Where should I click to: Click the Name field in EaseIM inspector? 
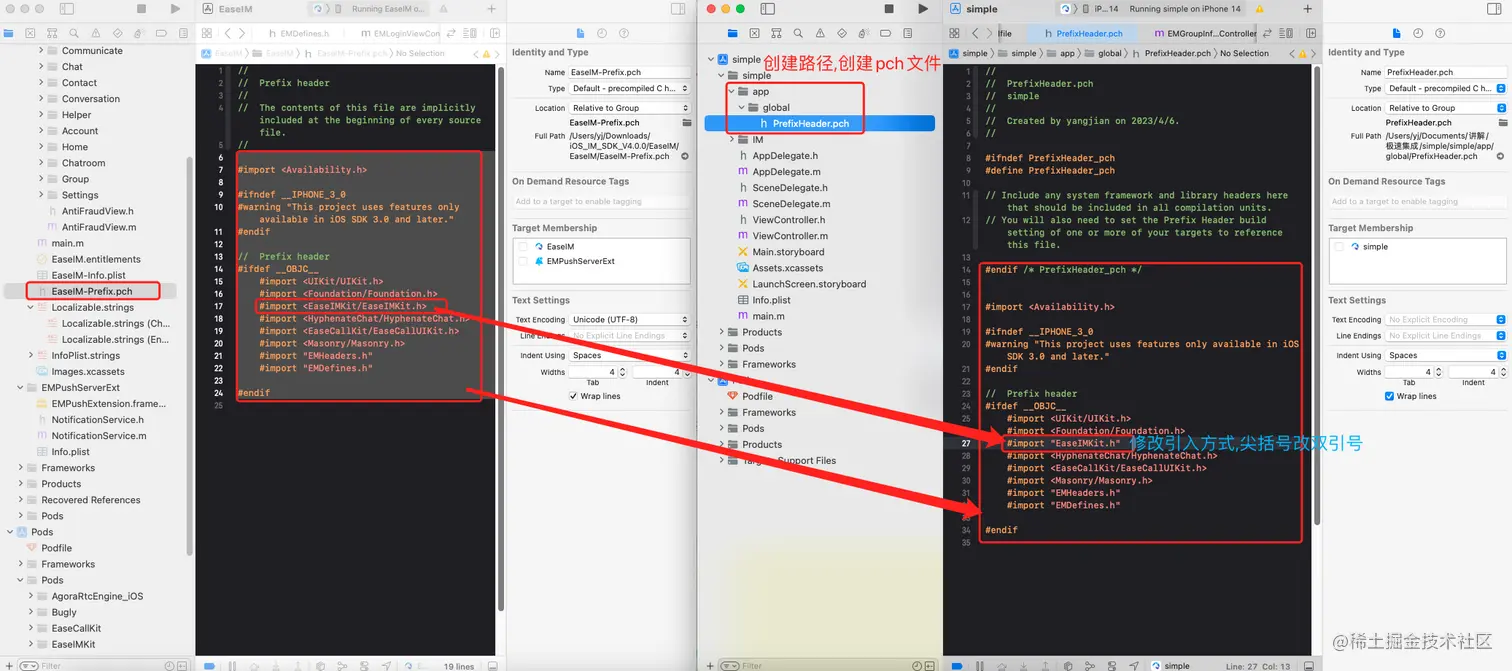(x=629, y=72)
